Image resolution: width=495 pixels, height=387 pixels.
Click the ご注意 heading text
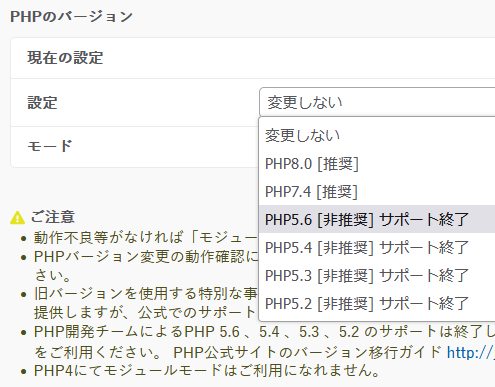click(x=53, y=217)
